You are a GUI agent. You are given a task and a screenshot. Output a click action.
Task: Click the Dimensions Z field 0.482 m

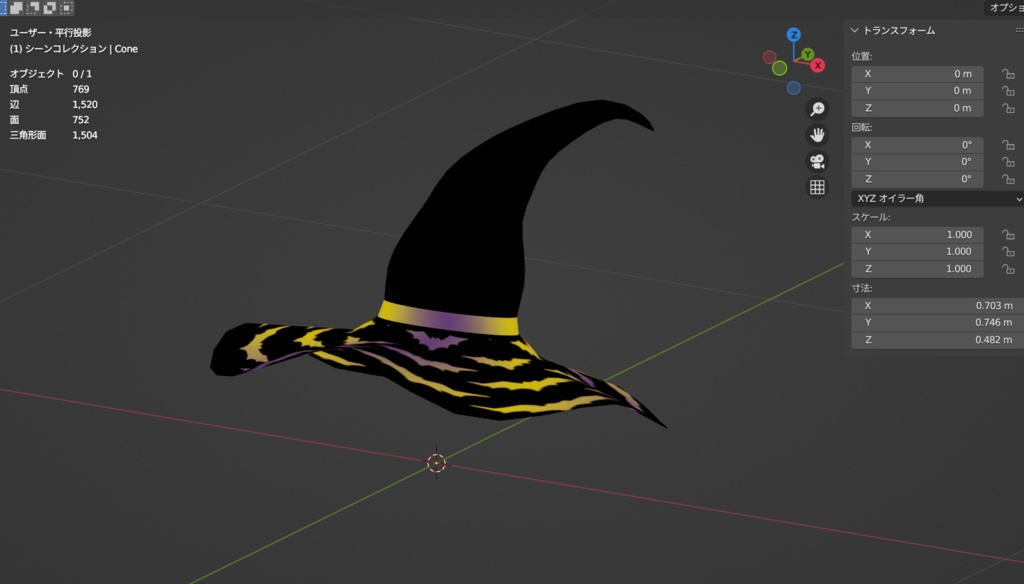[937, 340]
